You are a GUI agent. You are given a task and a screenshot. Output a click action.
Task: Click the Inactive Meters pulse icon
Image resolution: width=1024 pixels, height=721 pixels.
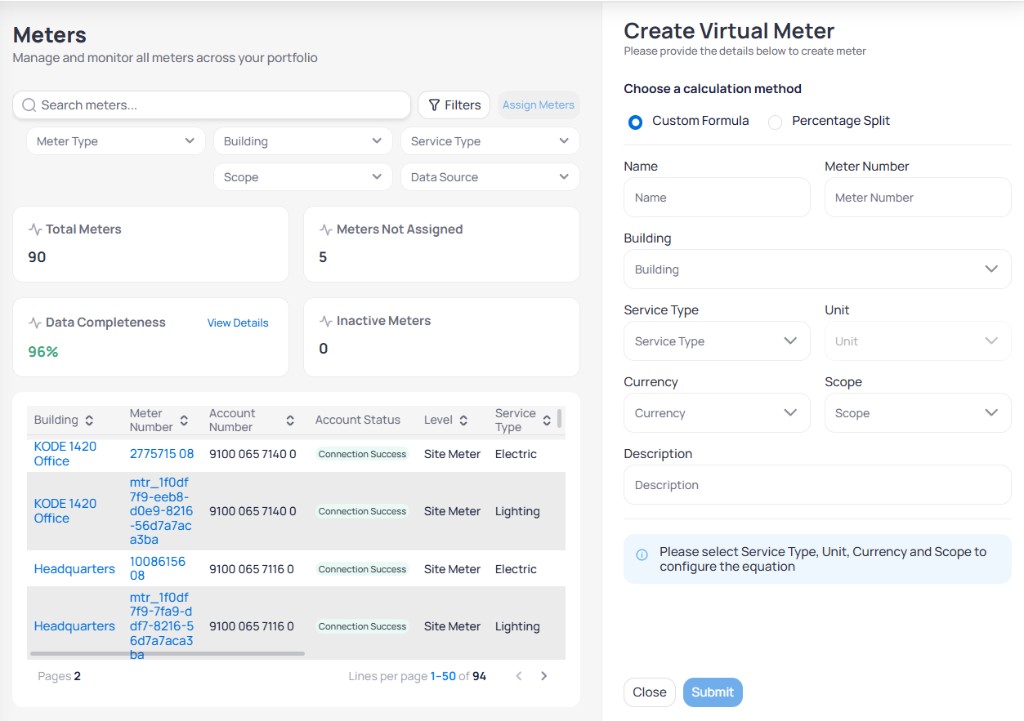(x=326, y=321)
